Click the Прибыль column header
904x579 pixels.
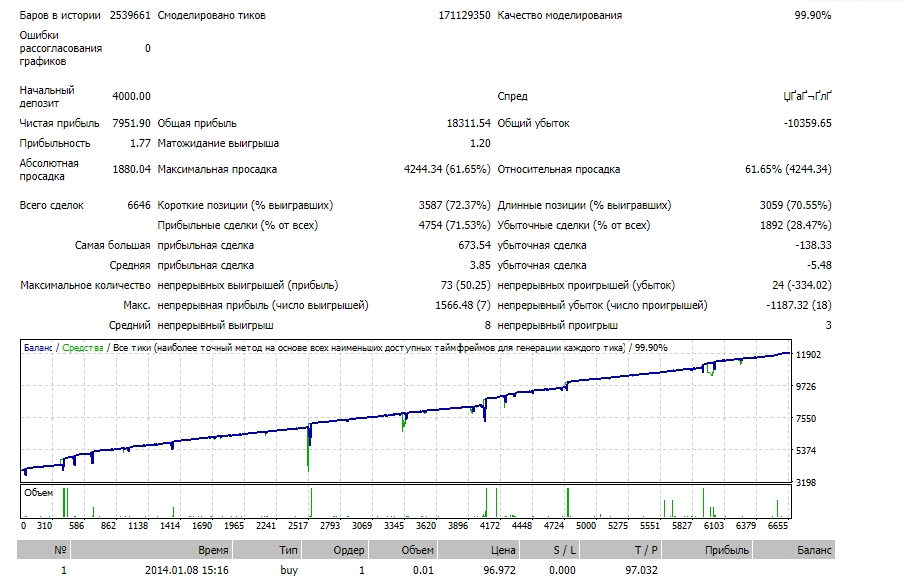pyautogui.click(x=706, y=550)
